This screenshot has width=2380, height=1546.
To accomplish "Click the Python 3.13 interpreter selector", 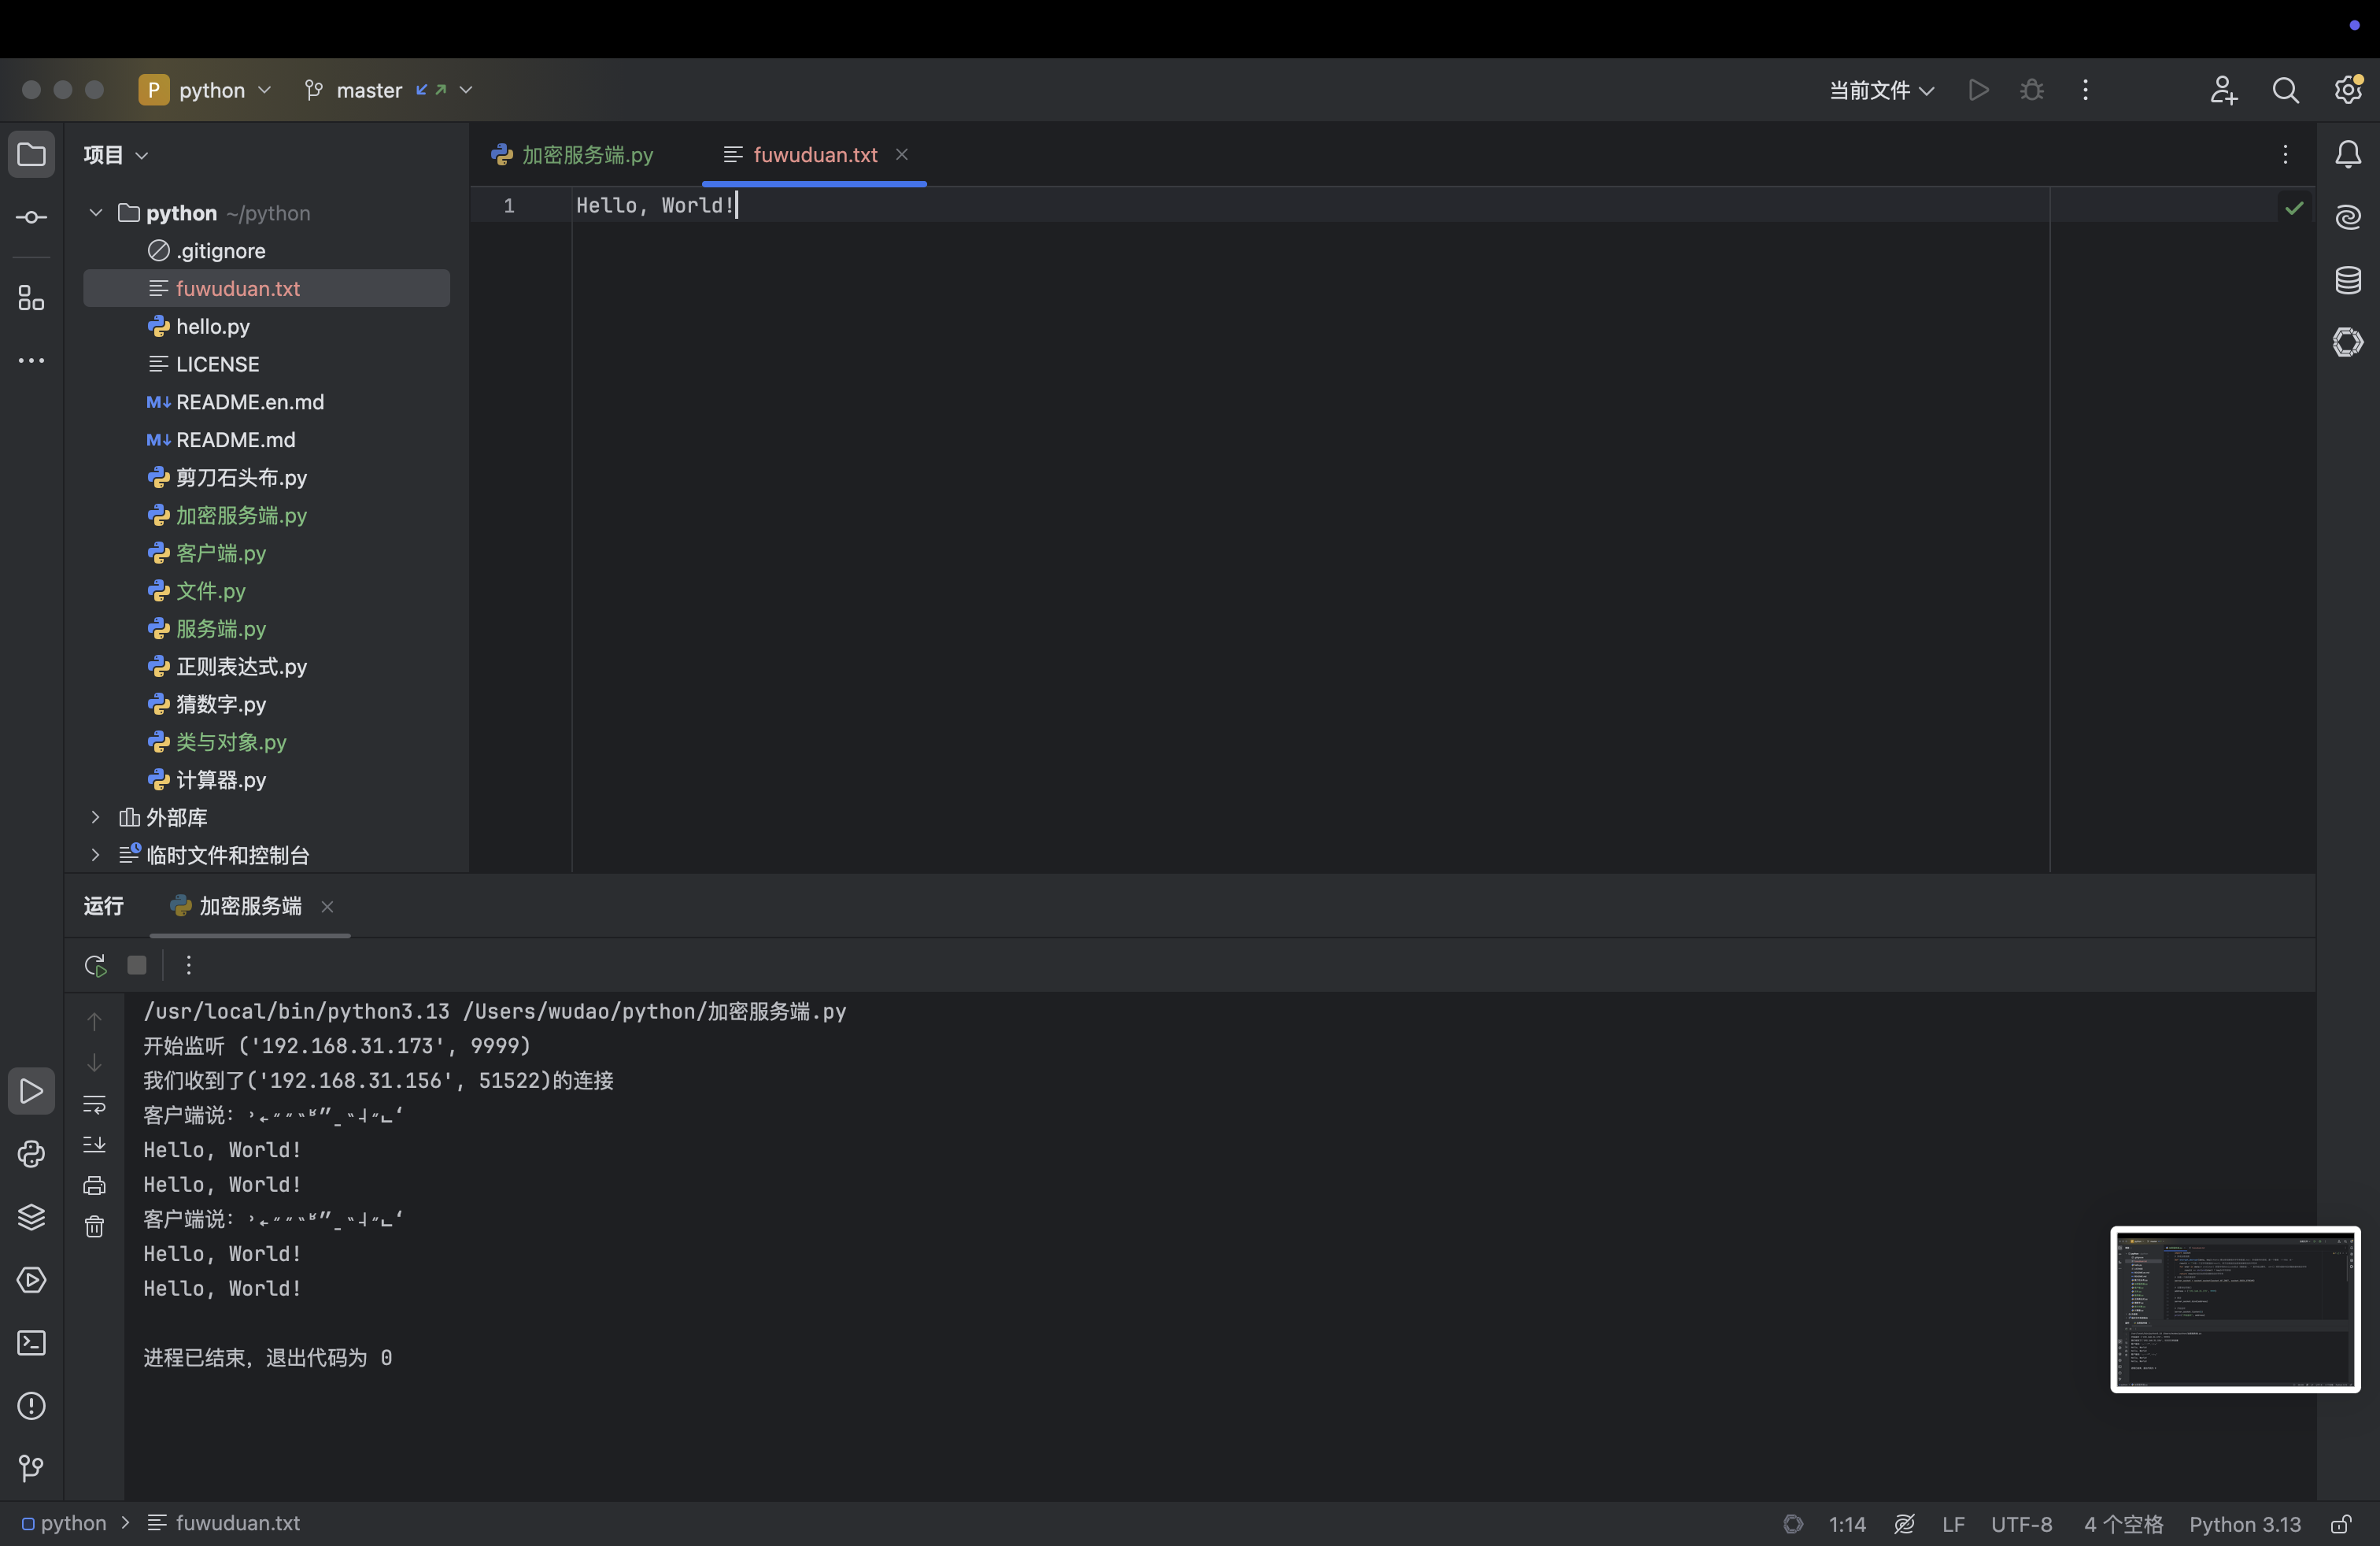I will coord(2244,1524).
